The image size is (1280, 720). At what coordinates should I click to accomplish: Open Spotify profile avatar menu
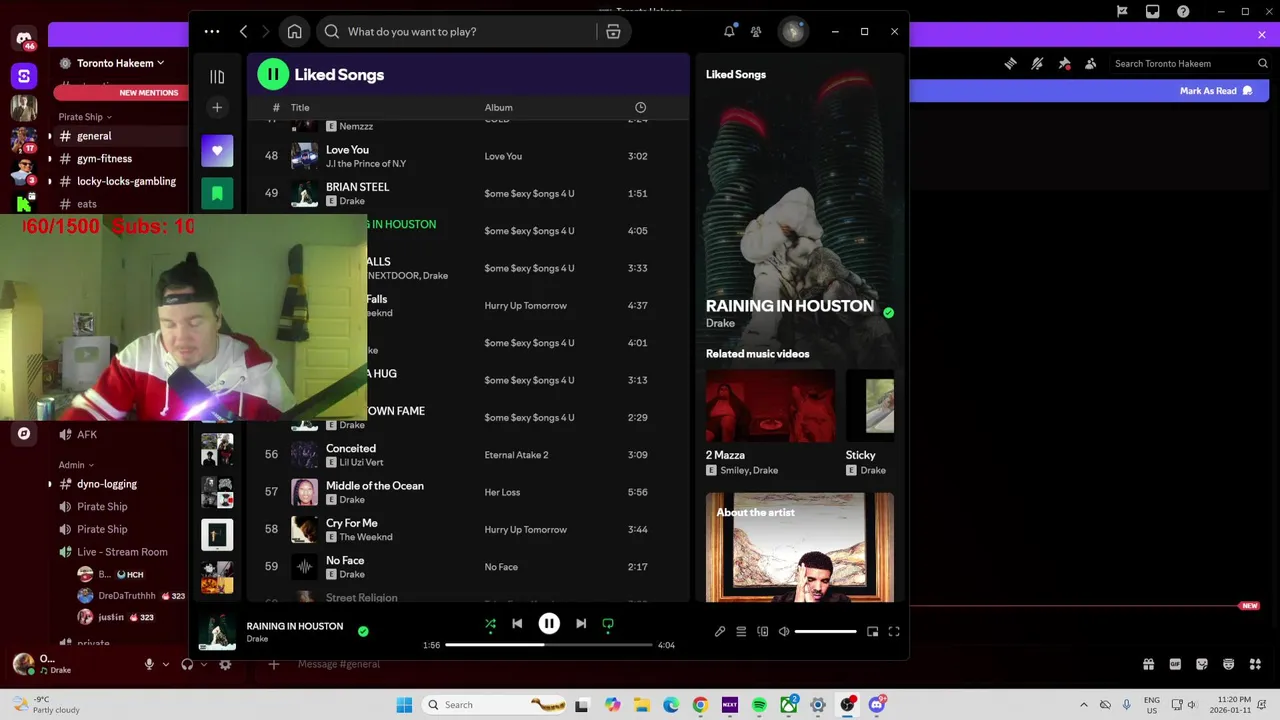(x=793, y=32)
